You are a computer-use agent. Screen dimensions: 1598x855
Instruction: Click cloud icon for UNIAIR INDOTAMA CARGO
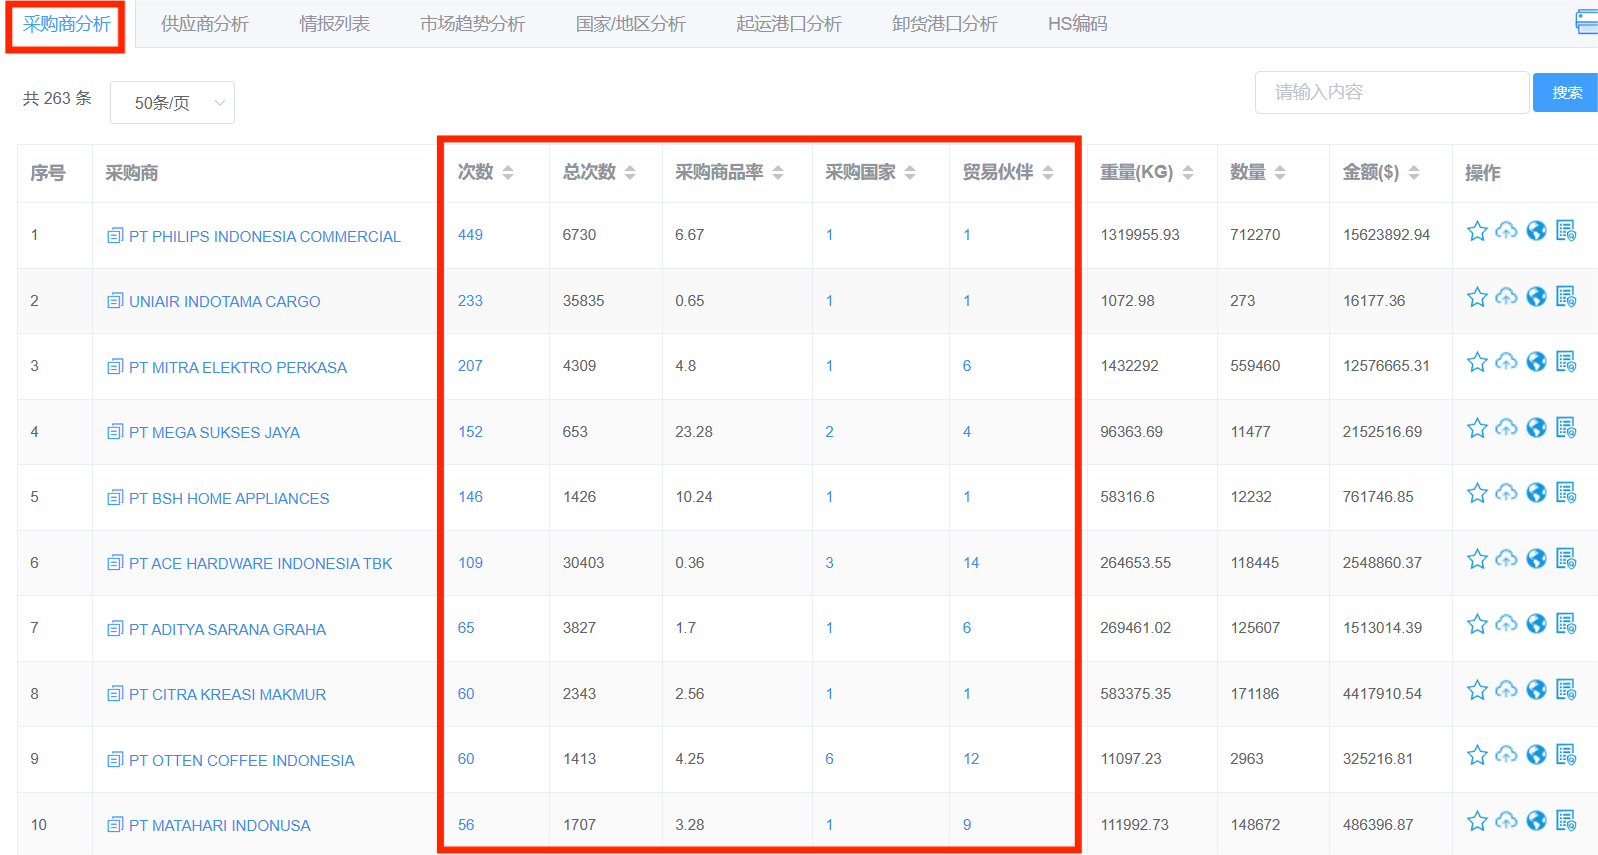click(x=1506, y=297)
